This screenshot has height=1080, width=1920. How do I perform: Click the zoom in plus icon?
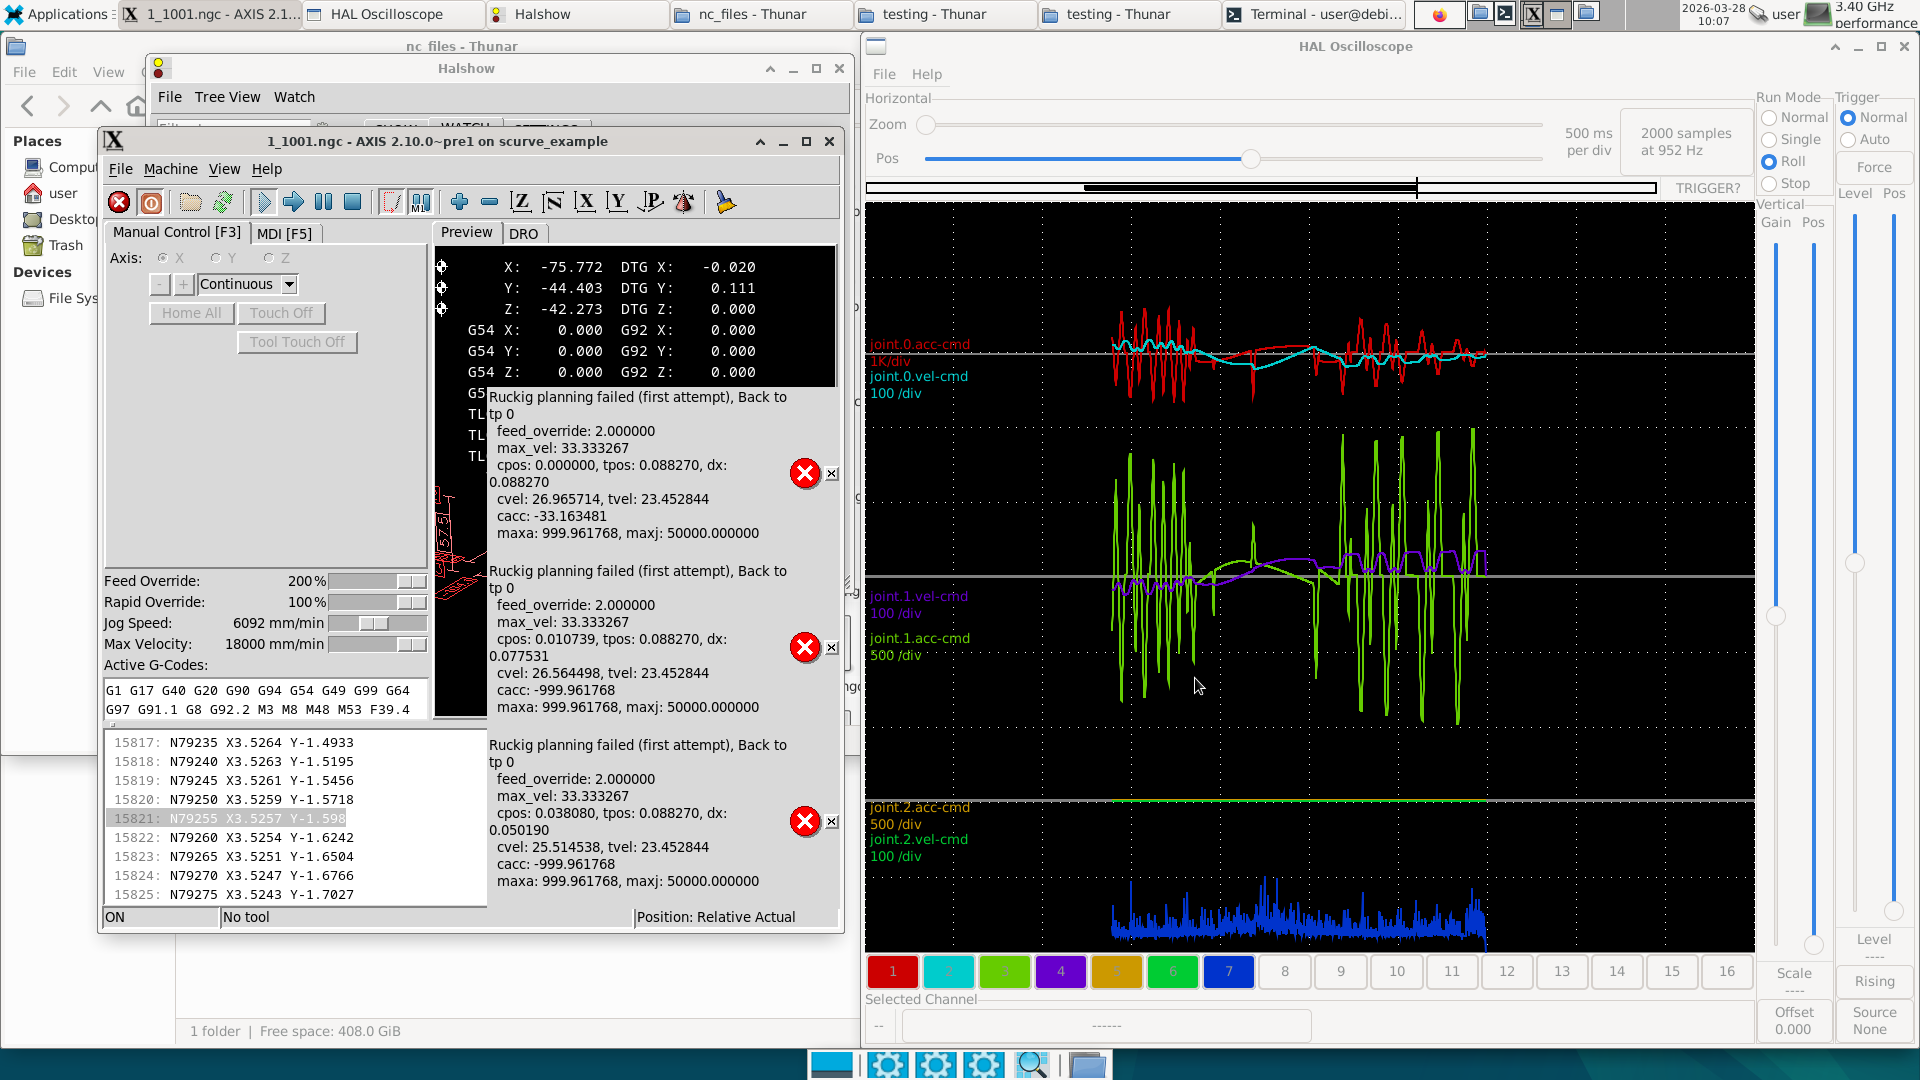pyautogui.click(x=459, y=203)
